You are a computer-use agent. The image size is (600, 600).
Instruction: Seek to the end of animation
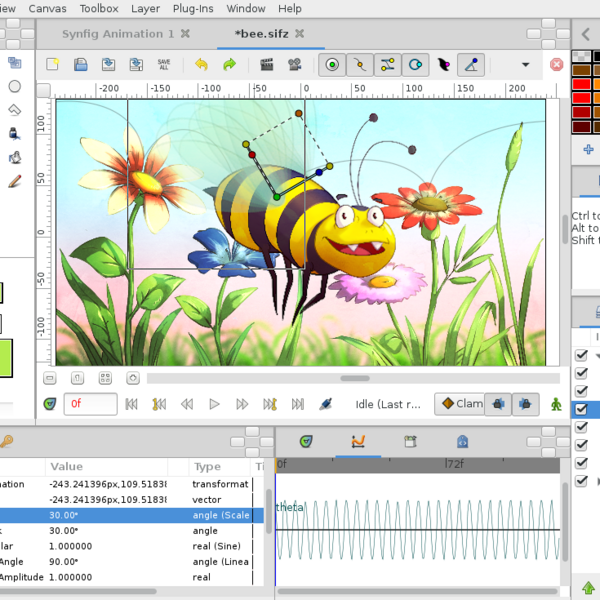[298, 404]
